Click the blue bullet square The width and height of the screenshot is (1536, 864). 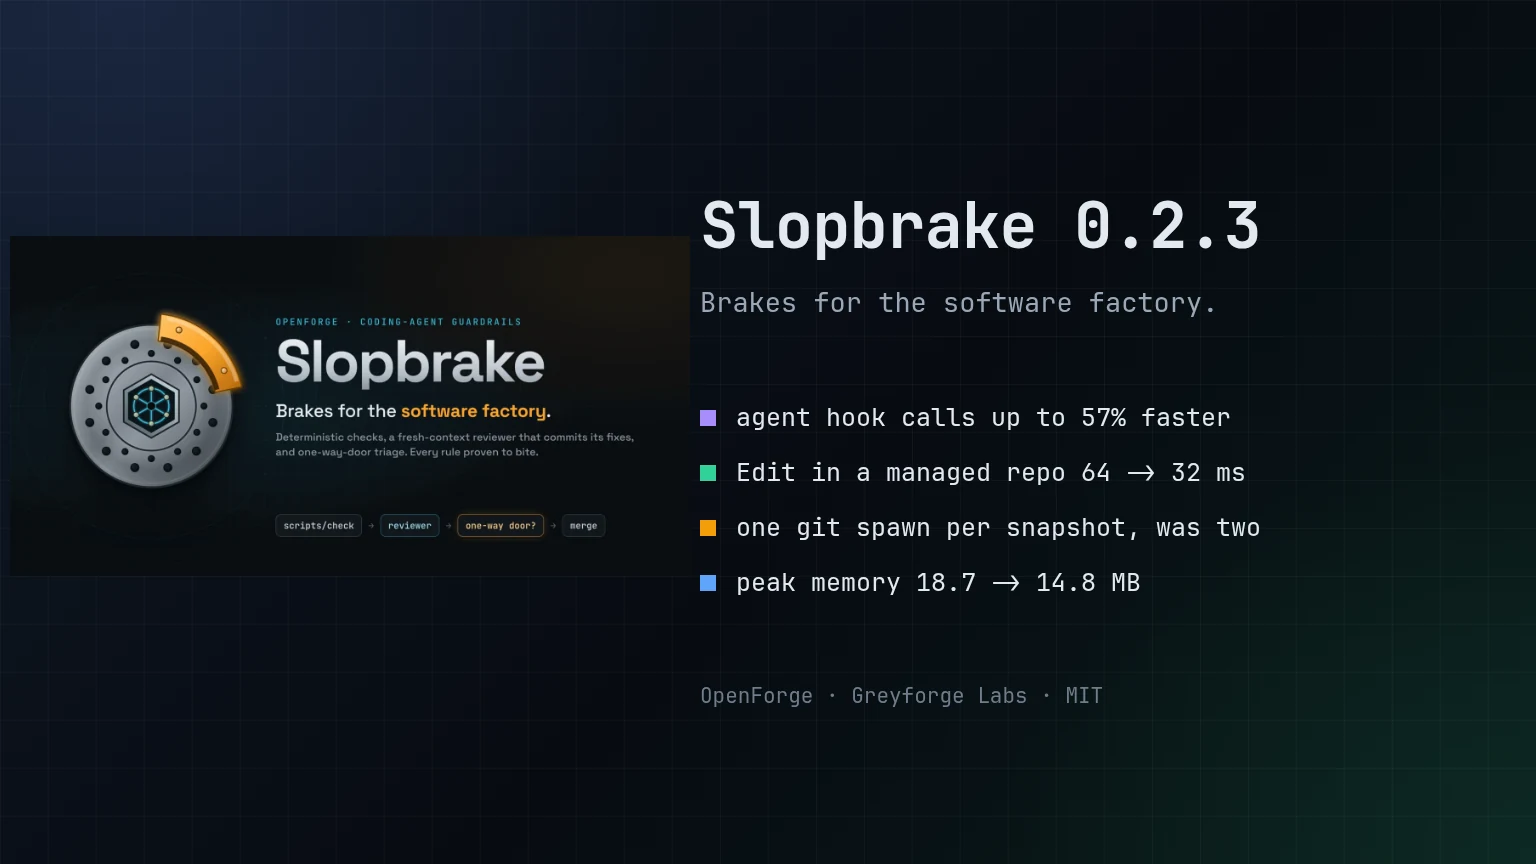[708, 583]
